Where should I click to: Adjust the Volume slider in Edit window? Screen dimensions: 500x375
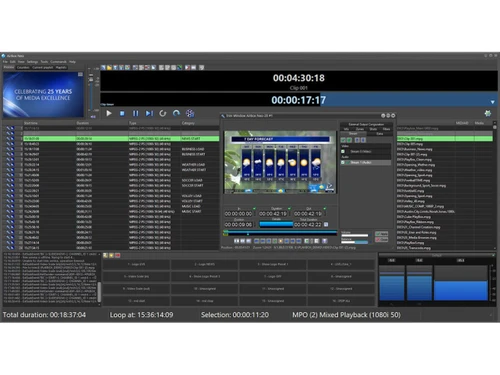pos(355,235)
